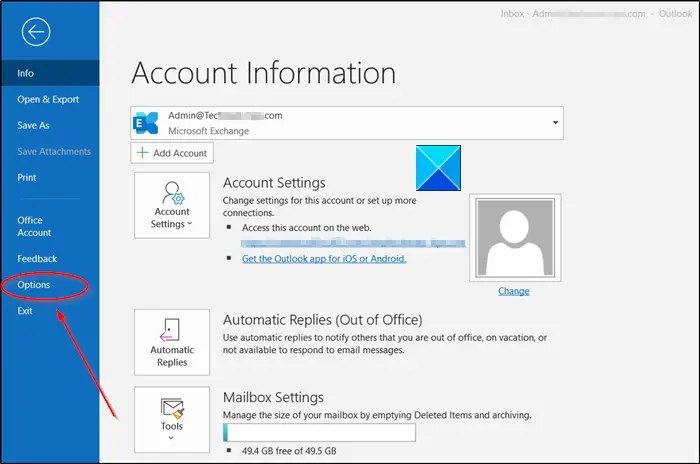Choose Save As in the sidebar
The width and height of the screenshot is (700, 464).
click(x=33, y=125)
